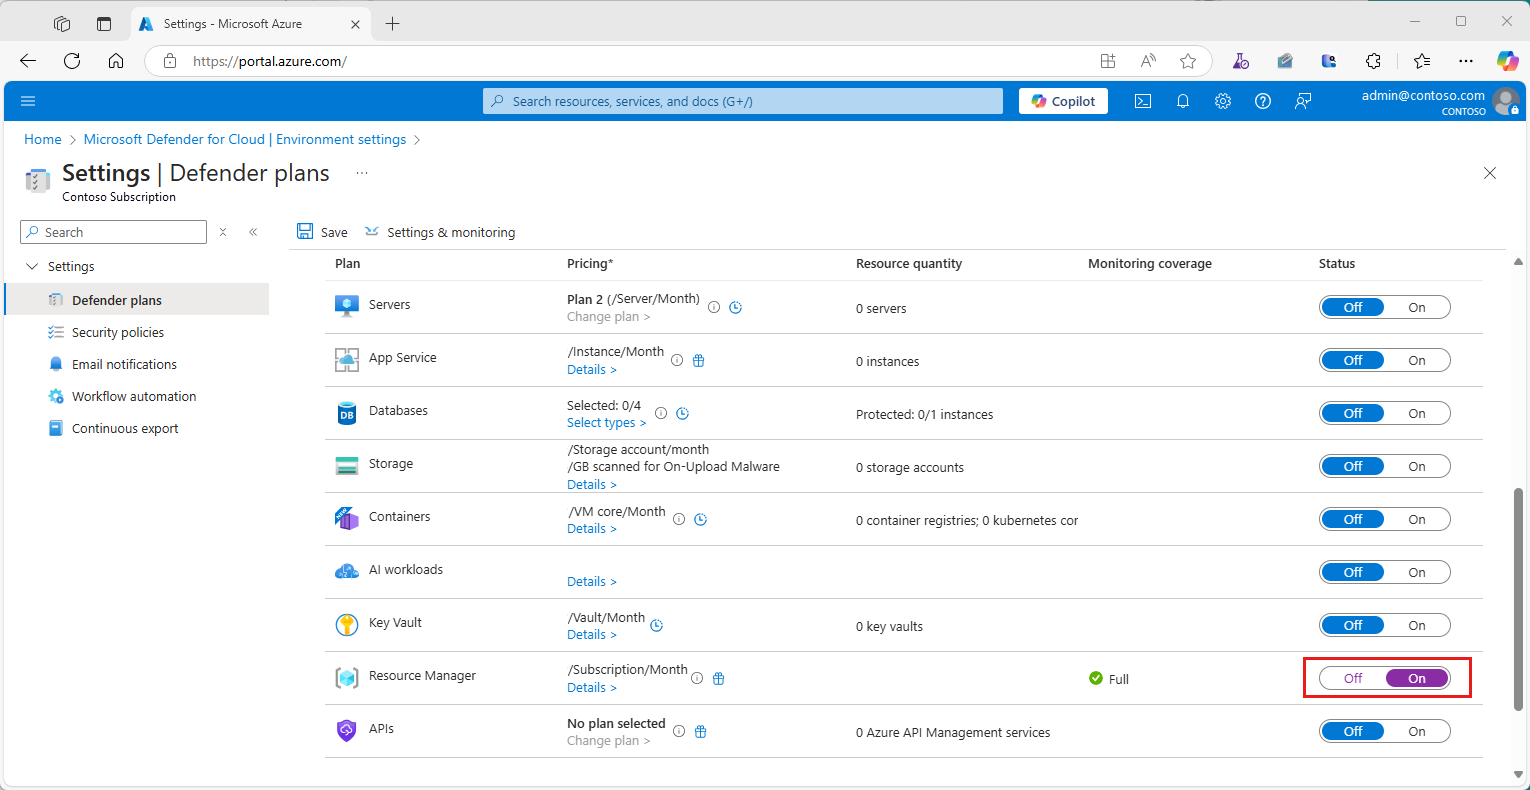Click the Copilot button in Azure header
The height and width of the screenshot is (790, 1530).
(x=1063, y=101)
